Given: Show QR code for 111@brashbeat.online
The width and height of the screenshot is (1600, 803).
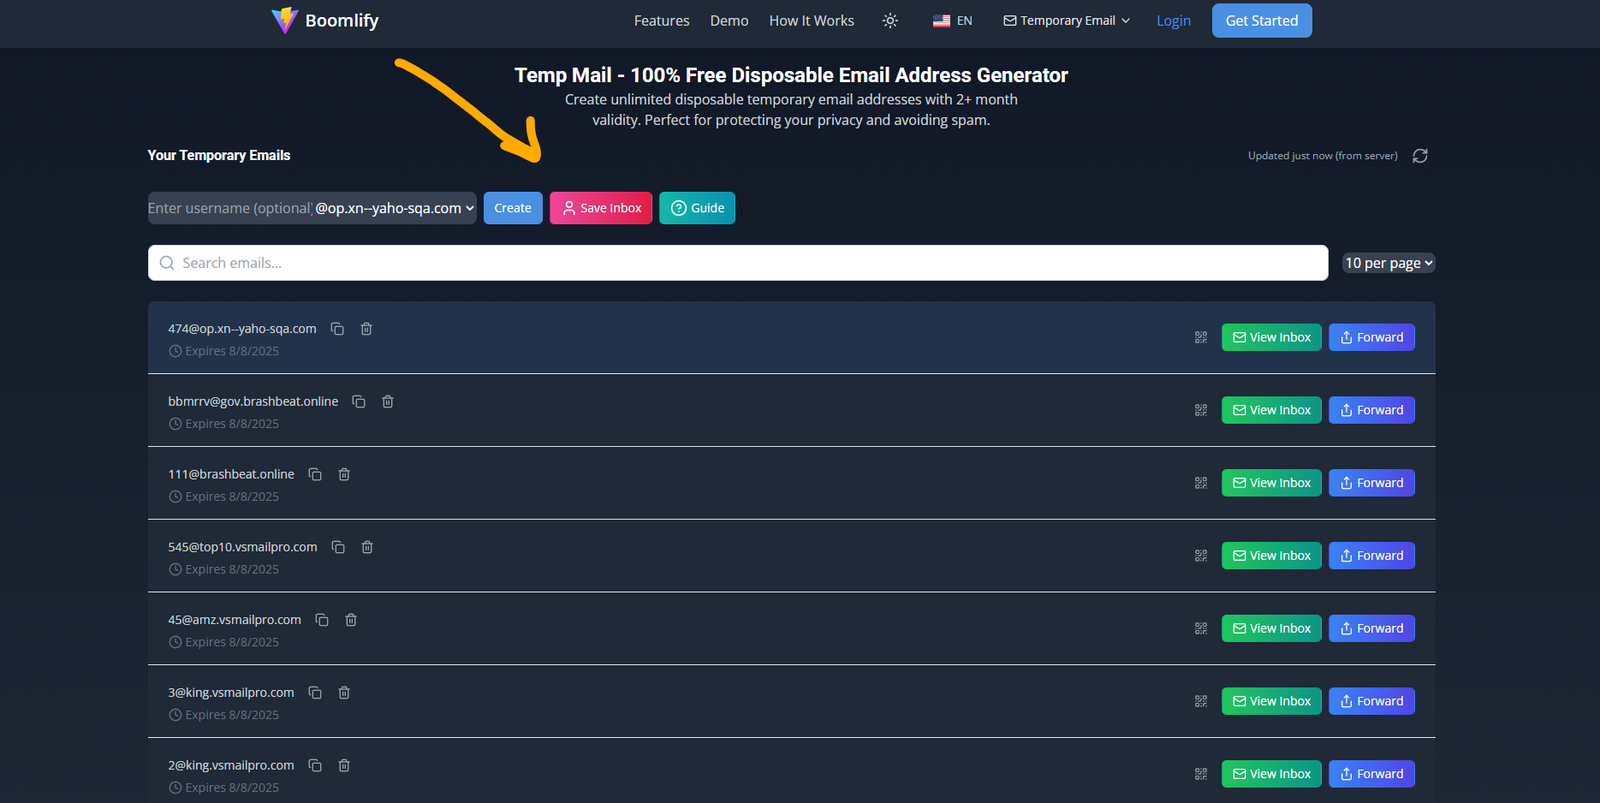Looking at the screenshot, I should coord(1201,483).
